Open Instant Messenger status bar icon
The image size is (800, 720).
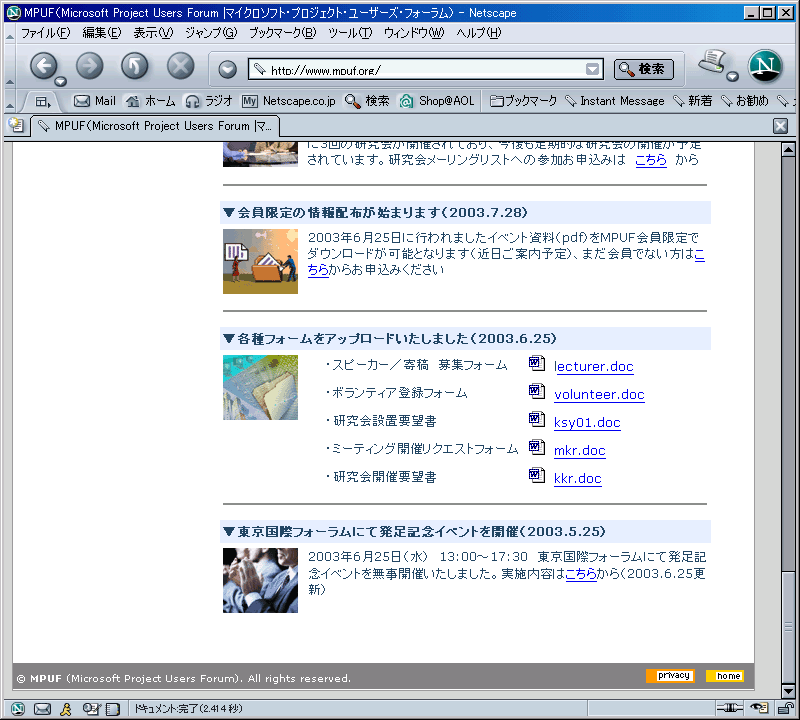[x=66, y=708]
